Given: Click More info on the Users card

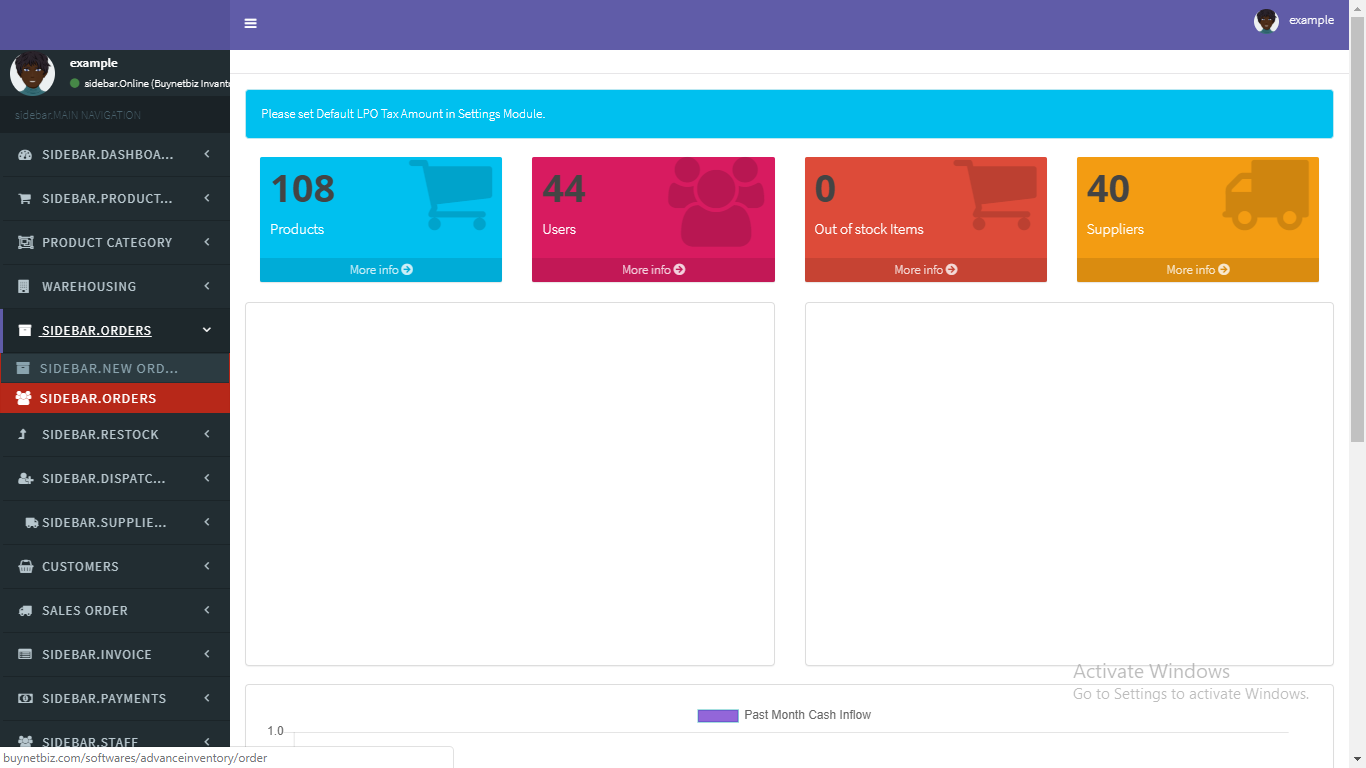Looking at the screenshot, I should tap(652, 270).
